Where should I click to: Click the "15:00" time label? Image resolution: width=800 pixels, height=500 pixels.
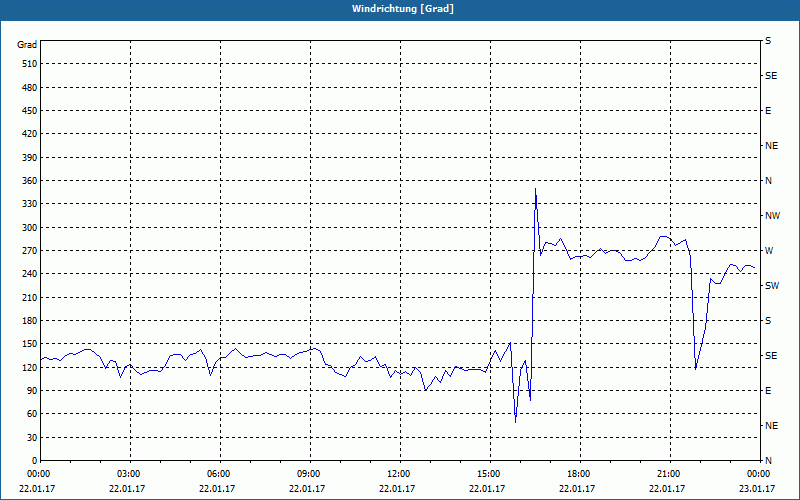coord(490,474)
